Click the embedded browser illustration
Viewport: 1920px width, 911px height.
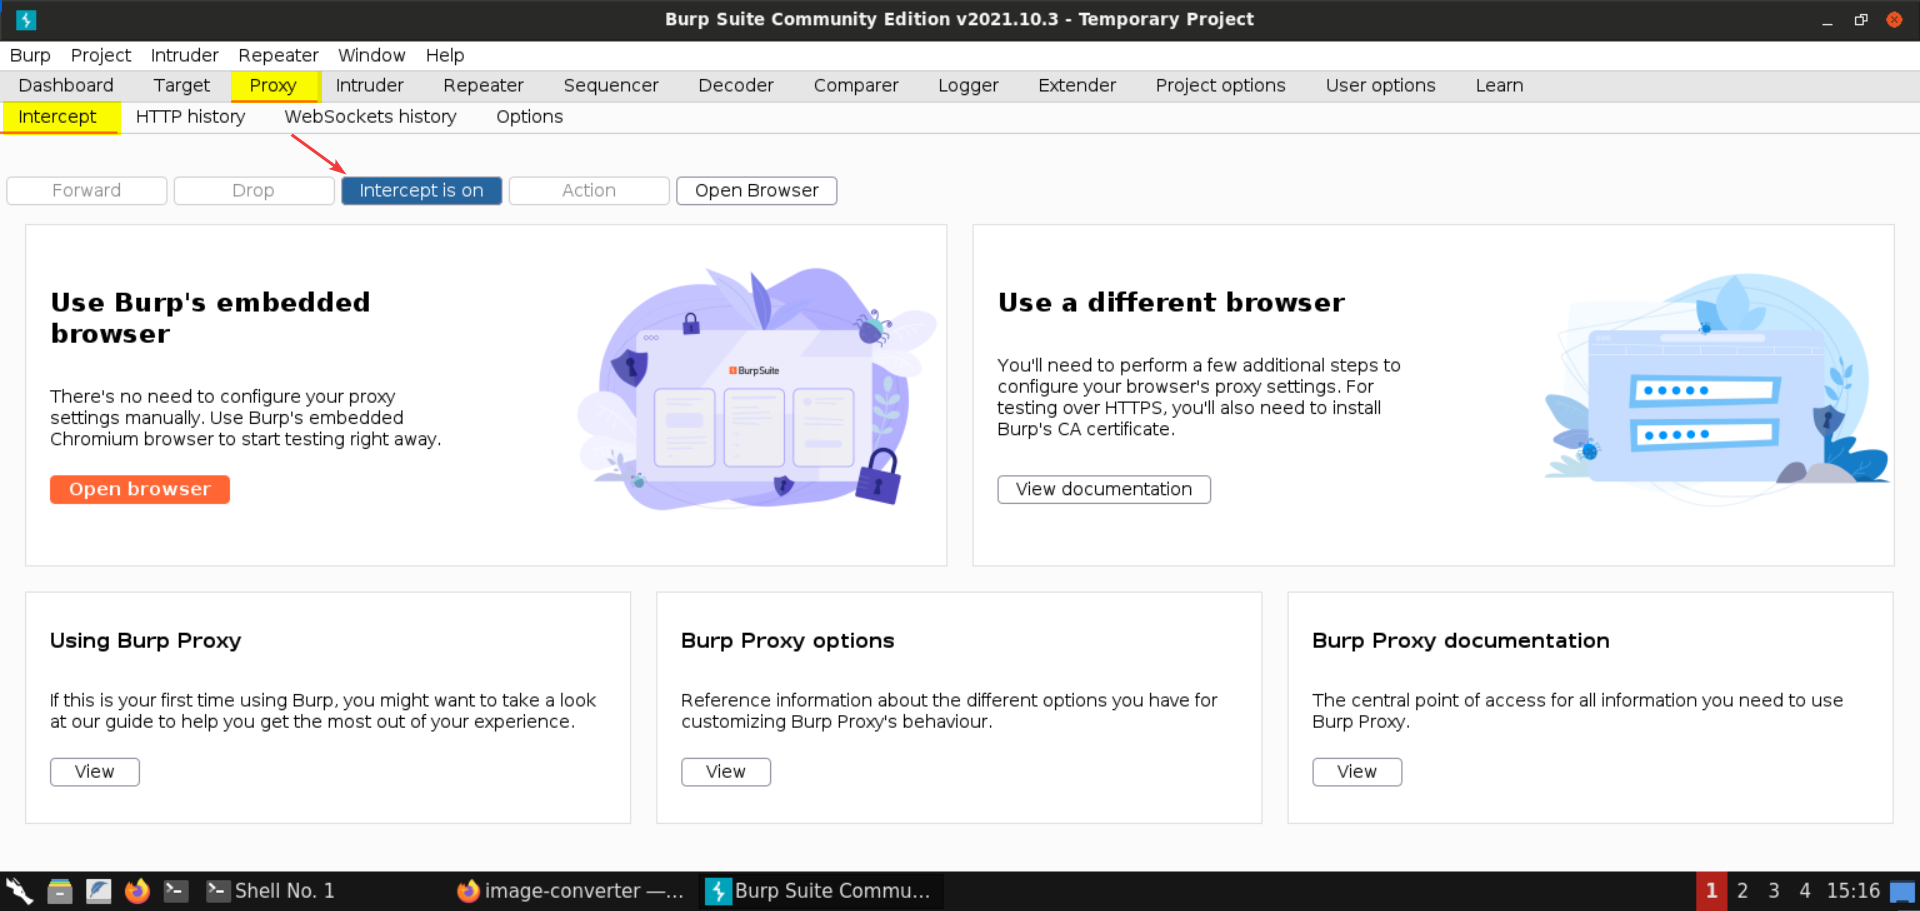757,388
